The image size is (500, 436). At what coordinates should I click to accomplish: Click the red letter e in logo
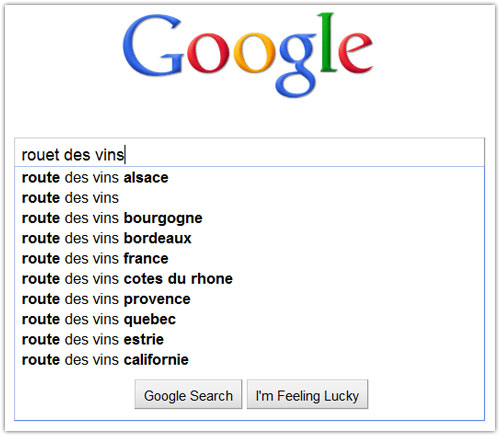click(355, 53)
